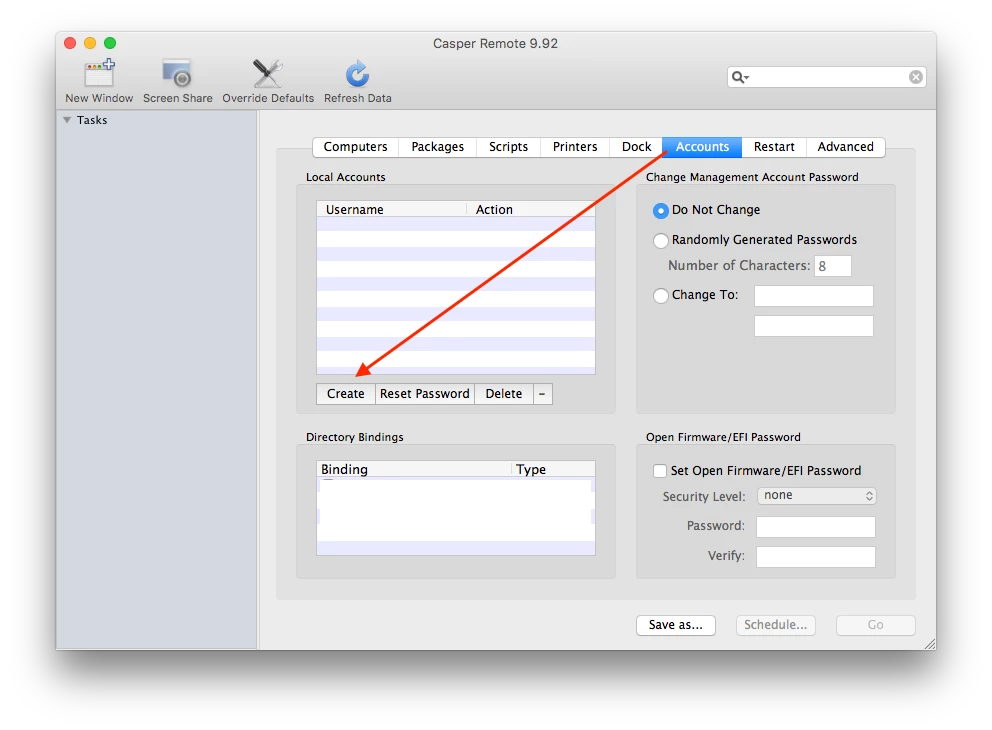The width and height of the screenshot is (992, 730).
Task: Open the Restart tab
Action: 774,147
